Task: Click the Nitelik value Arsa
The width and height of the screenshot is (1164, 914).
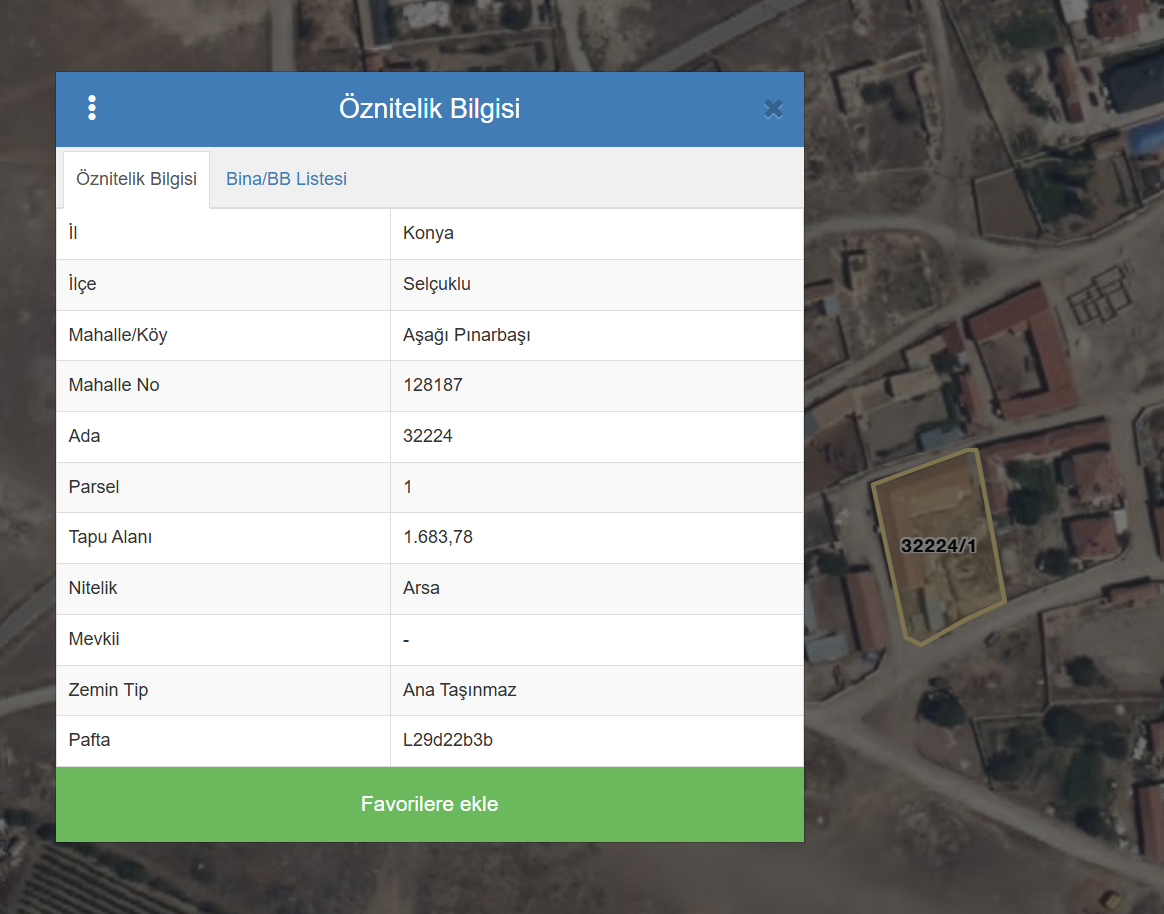Action: click(421, 588)
